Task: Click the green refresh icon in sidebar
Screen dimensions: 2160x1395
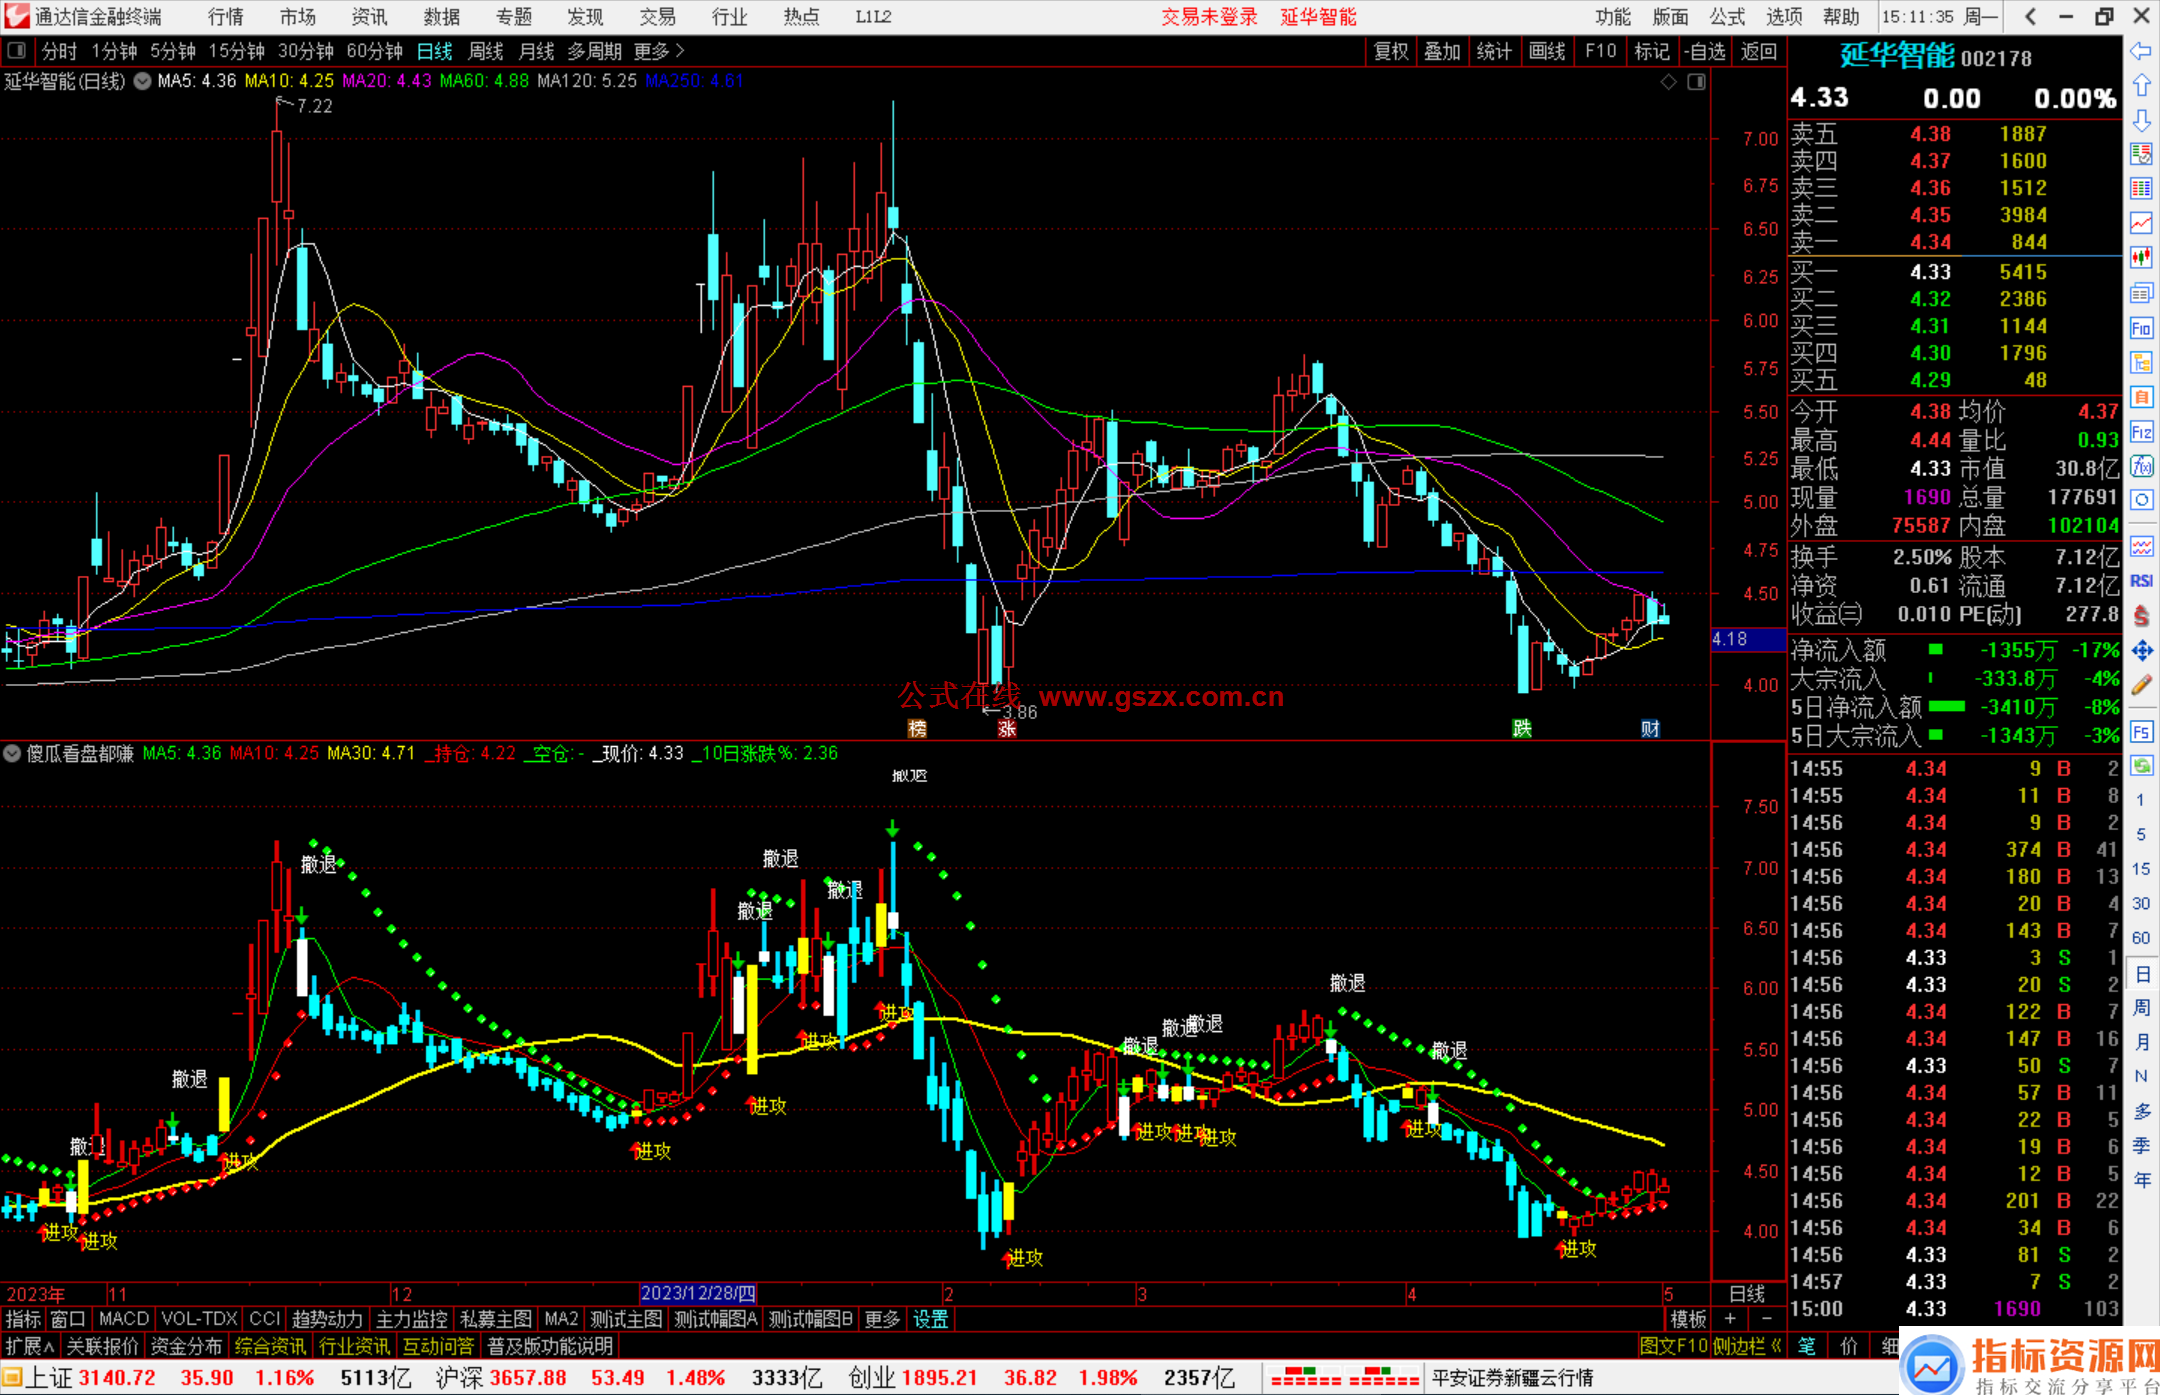Action: (2141, 766)
